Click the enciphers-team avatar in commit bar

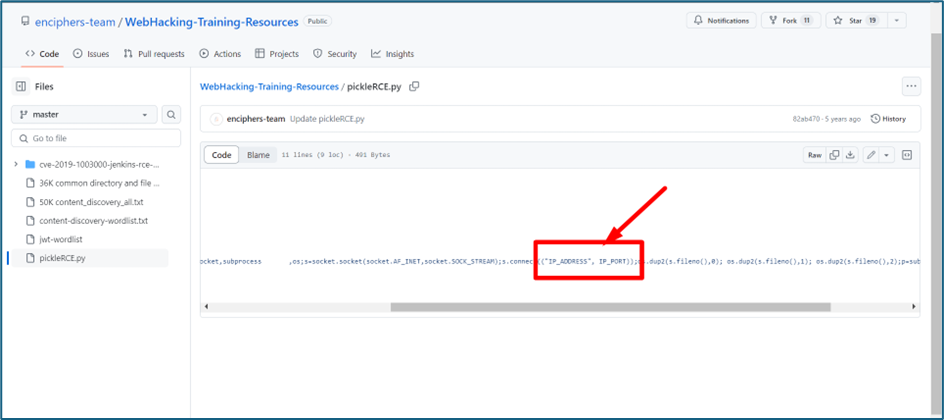click(216, 119)
